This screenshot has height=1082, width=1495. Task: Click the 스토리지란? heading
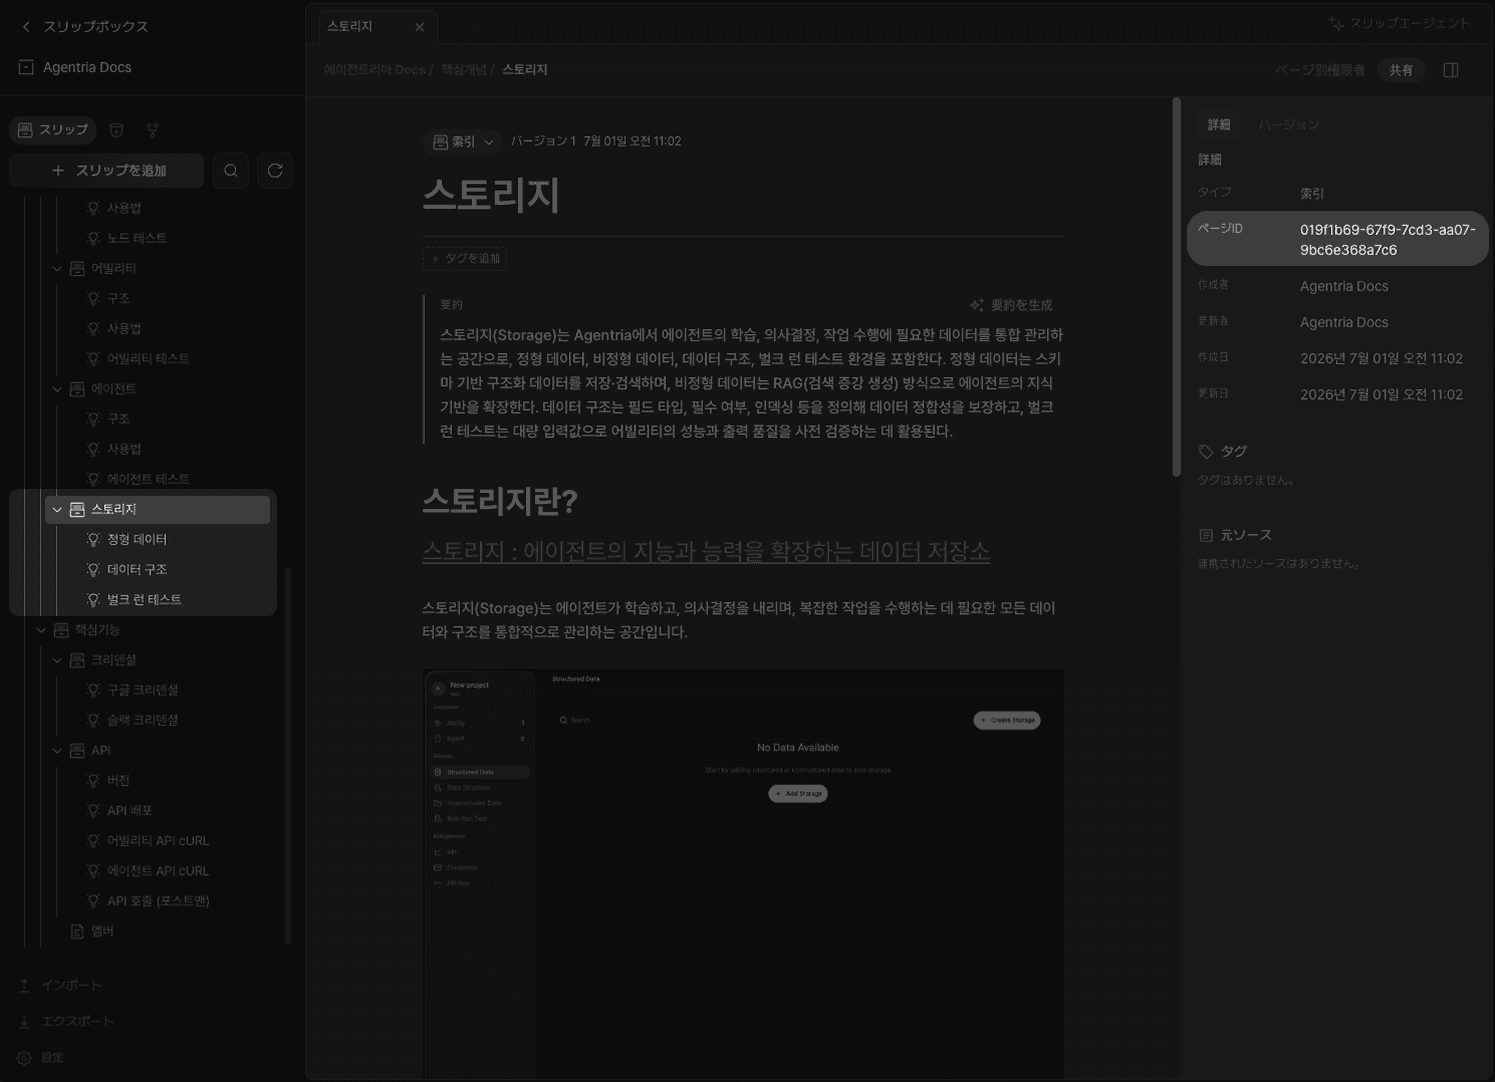(500, 501)
